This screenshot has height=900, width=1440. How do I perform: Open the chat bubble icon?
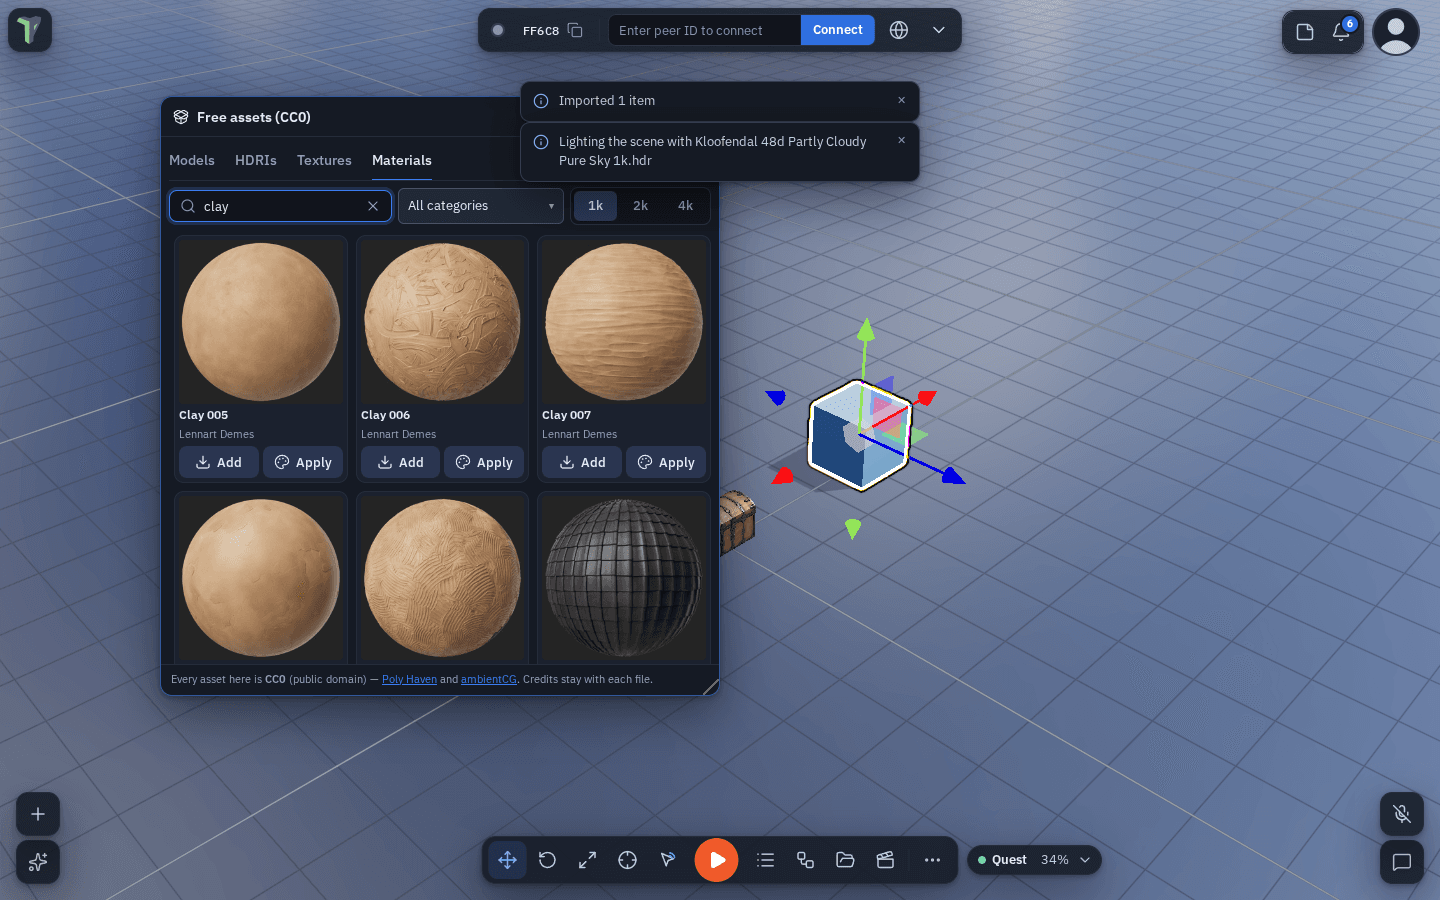point(1402,862)
